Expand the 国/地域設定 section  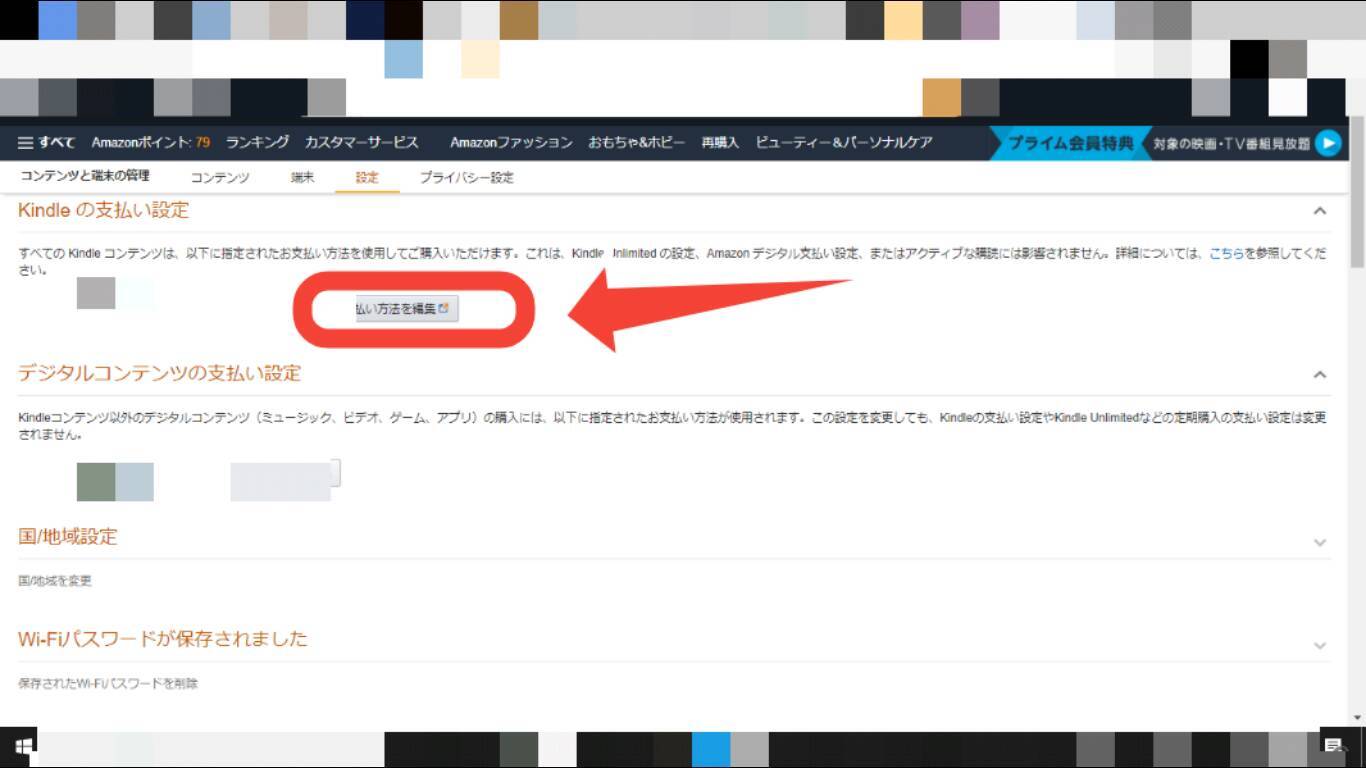pos(1320,543)
